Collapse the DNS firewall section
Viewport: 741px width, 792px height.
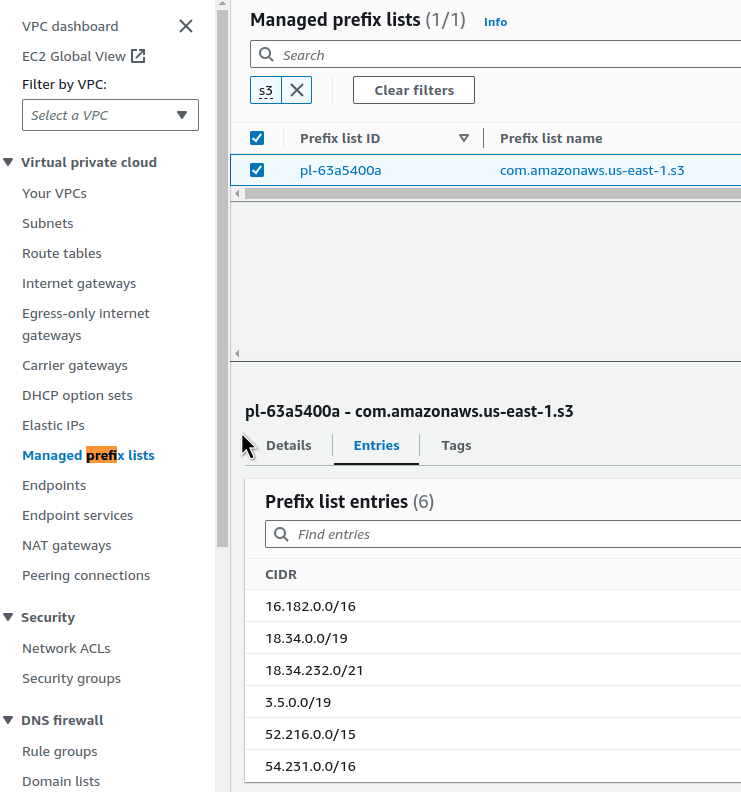[8, 720]
